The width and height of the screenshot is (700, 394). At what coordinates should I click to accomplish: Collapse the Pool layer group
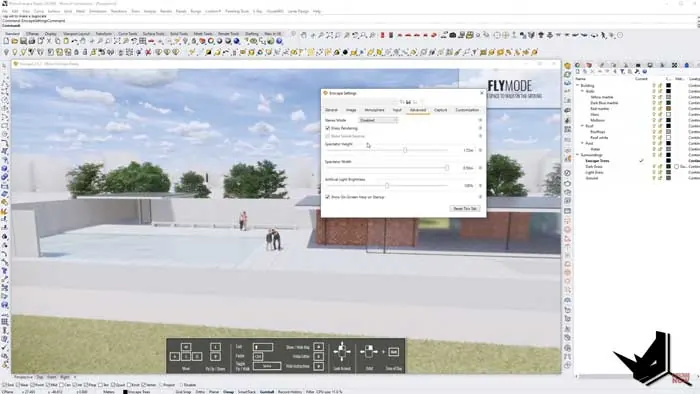click(x=582, y=143)
